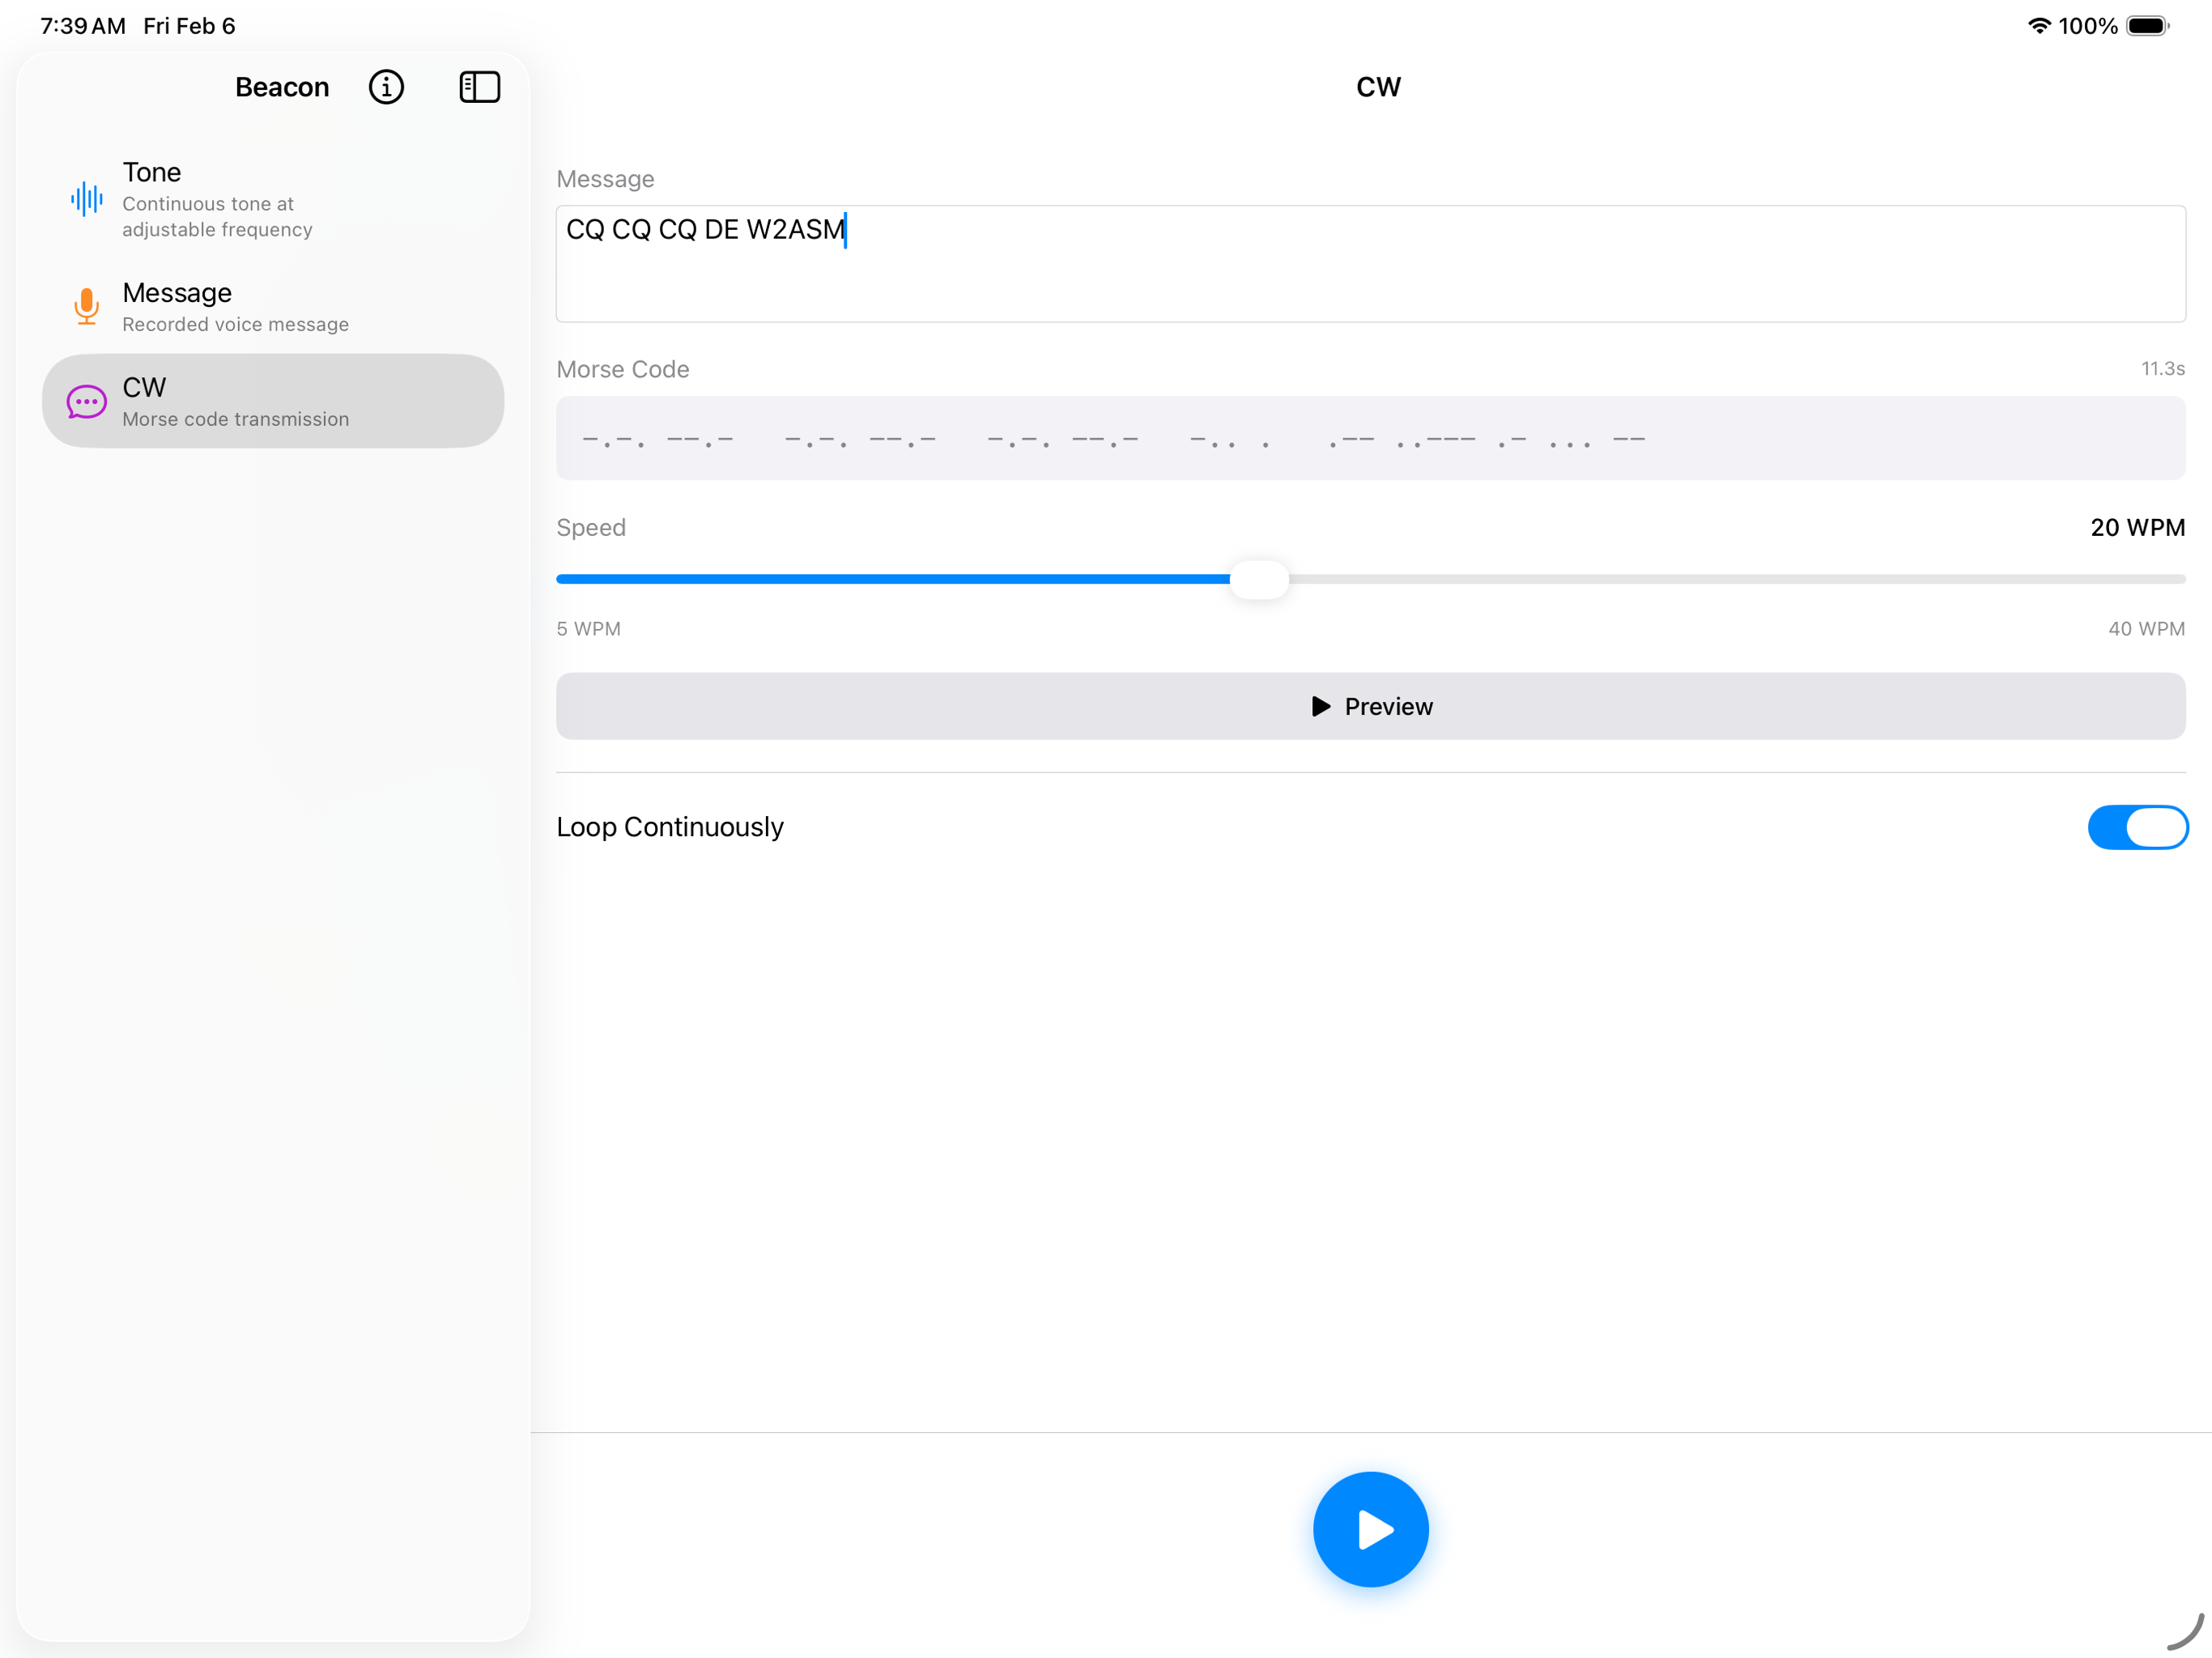
Task: Select the Tone waveform icon in sidebar
Action: (86, 199)
